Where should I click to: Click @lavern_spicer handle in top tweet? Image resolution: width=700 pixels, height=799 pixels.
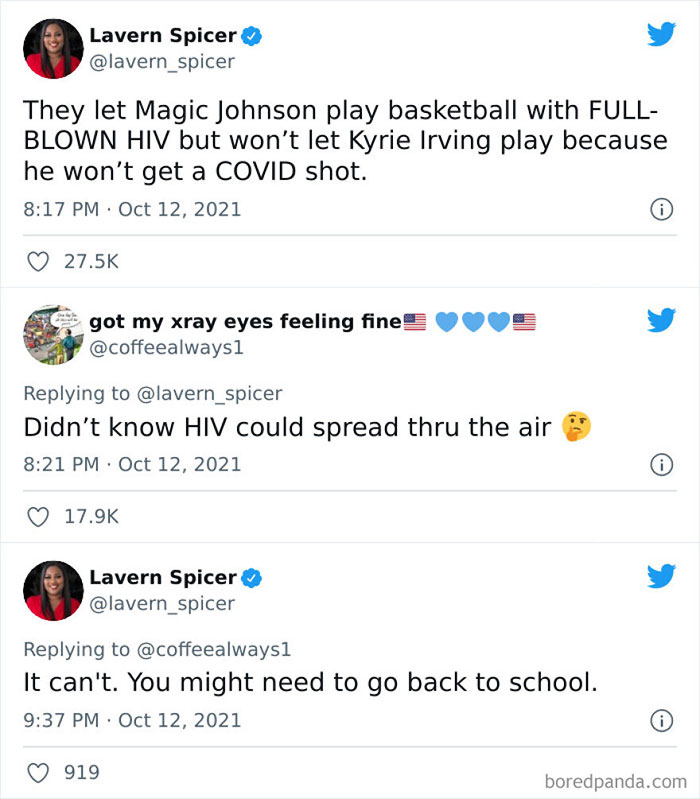click(x=162, y=62)
